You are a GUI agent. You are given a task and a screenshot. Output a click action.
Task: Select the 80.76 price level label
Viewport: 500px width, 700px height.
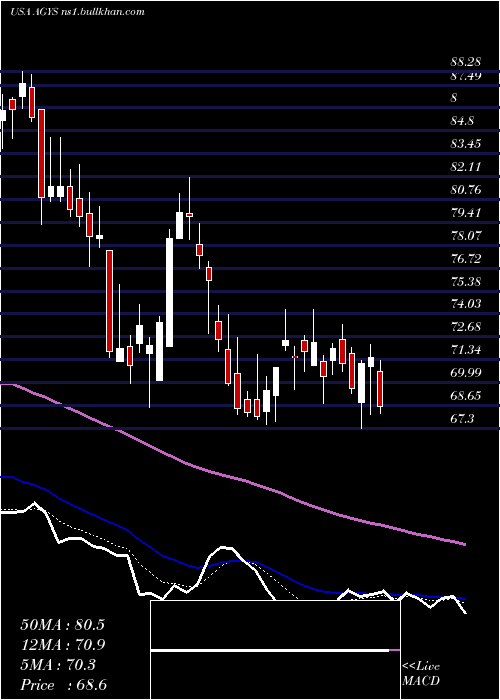466,190
